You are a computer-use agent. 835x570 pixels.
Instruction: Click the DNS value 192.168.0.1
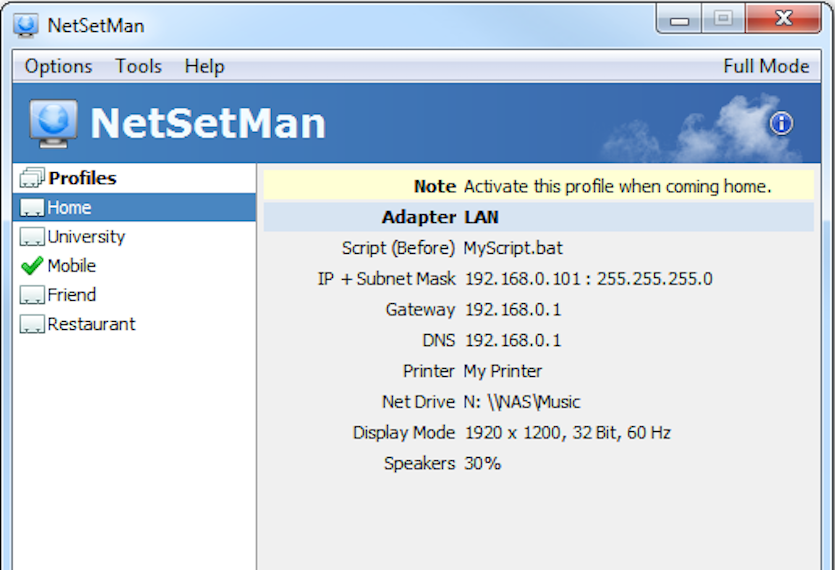(x=513, y=340)
